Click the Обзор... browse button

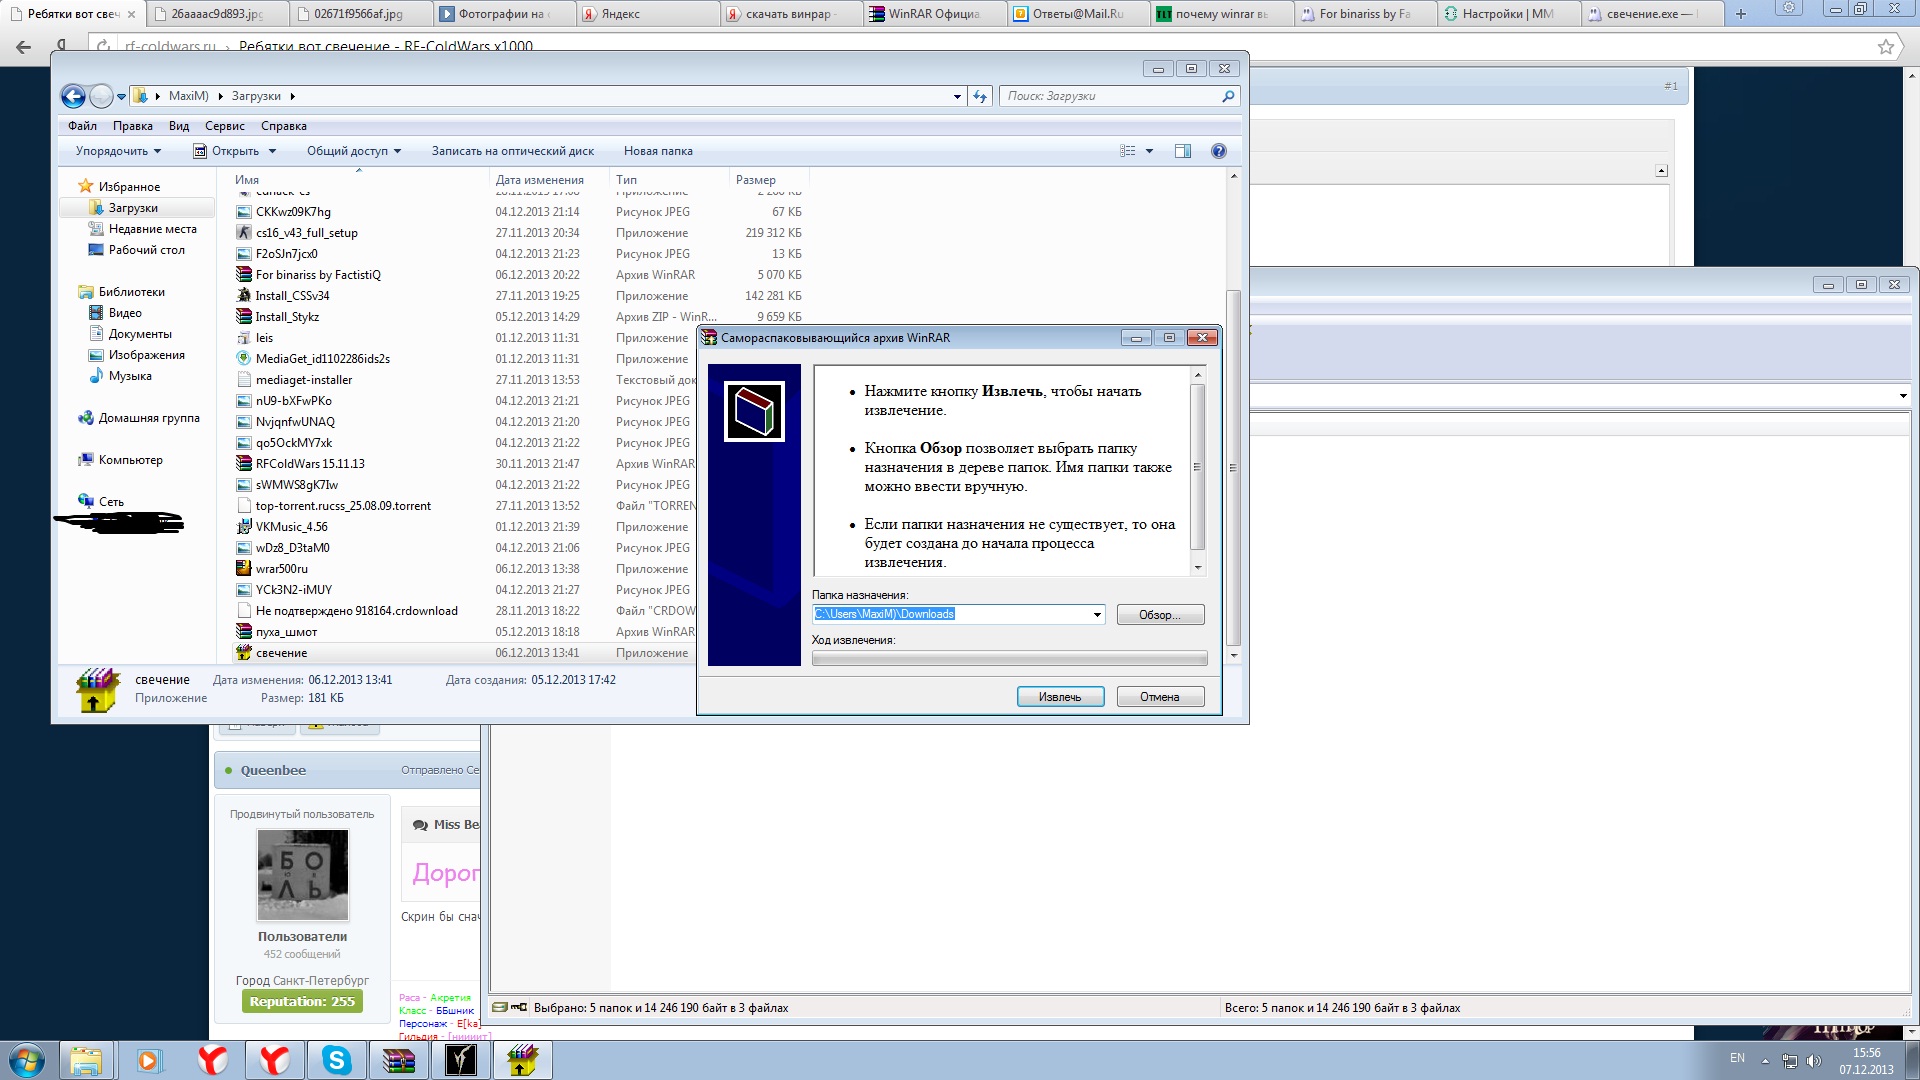coord(1159,615)
